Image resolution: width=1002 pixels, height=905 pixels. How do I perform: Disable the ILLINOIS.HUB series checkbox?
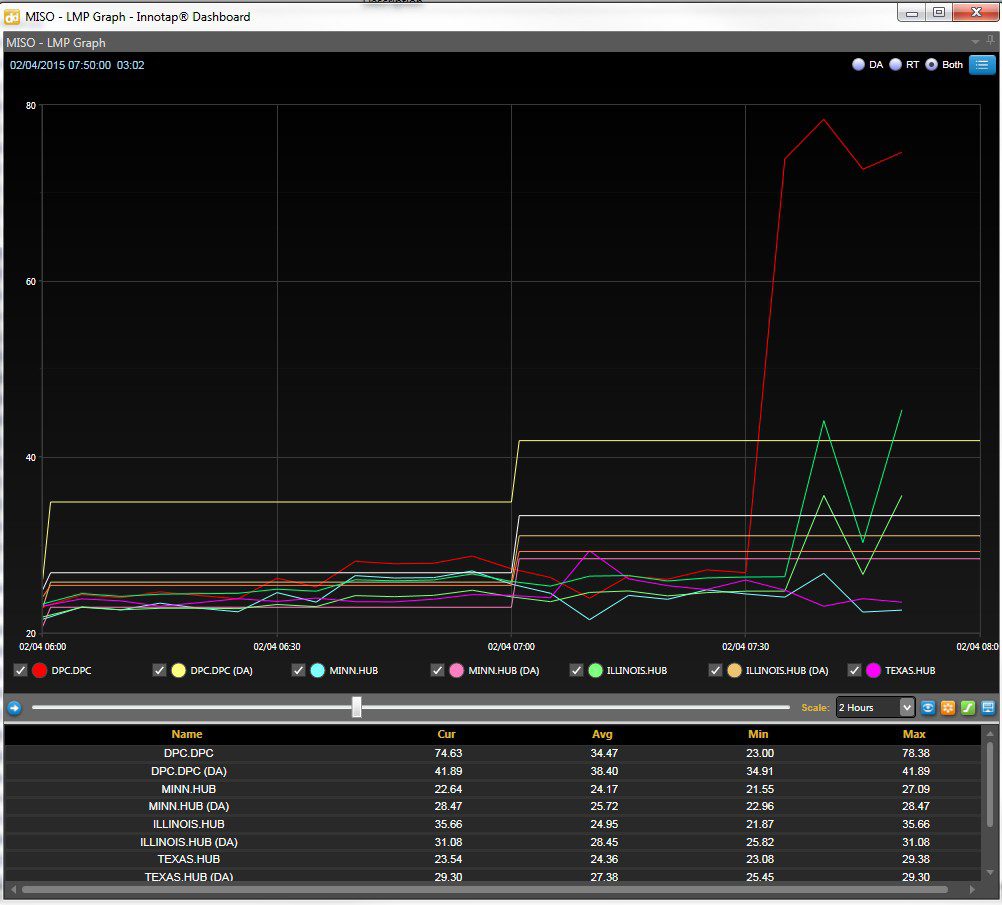(576, 670)
